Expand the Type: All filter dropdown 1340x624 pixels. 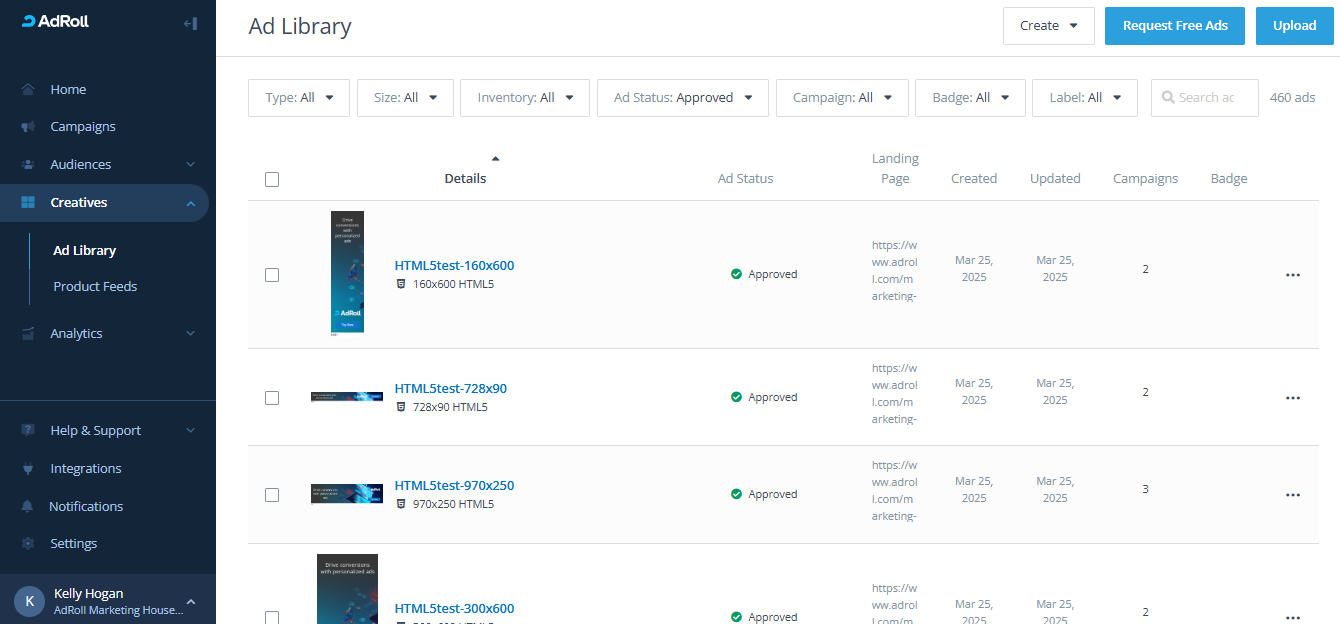(298, 98)
